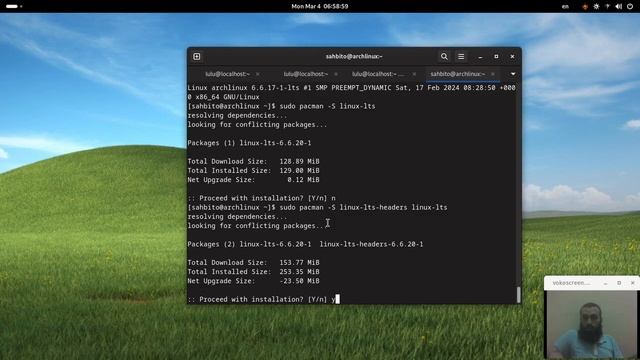Click the network status icon
This screenshot has width=640, height=360.
point(607,6)
